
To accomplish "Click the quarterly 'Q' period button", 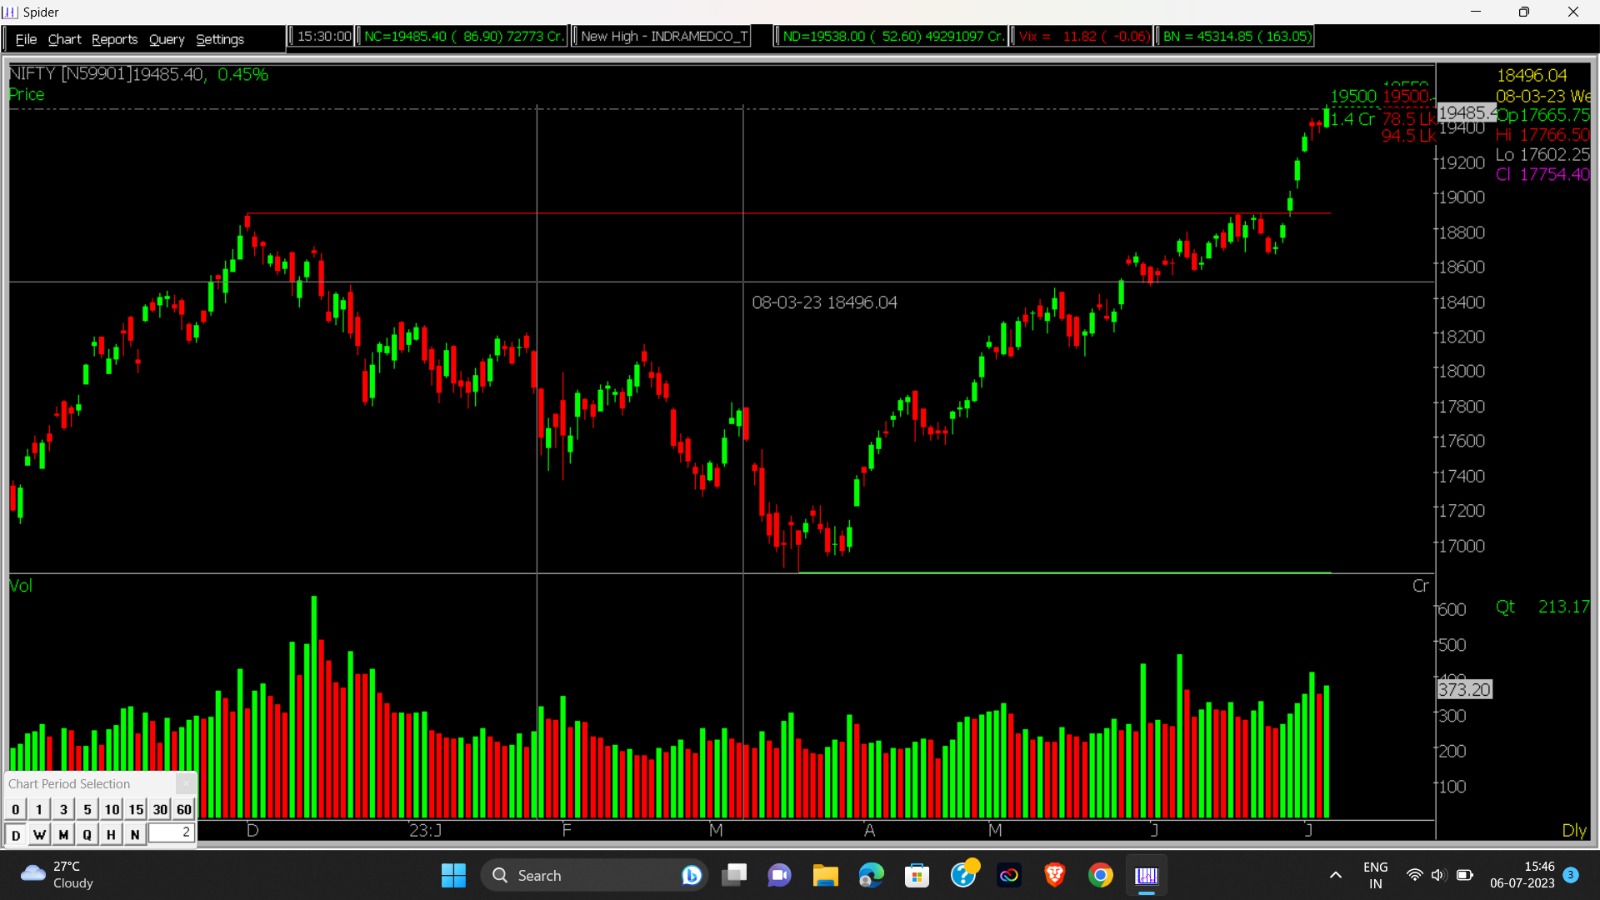I will (87, 834).
